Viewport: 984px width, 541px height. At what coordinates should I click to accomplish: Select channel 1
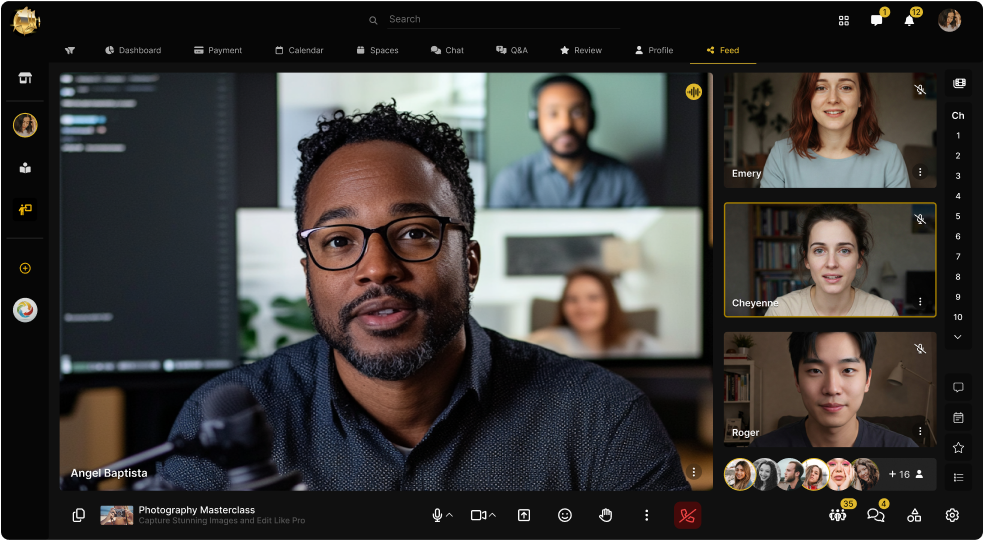[958, 136]
